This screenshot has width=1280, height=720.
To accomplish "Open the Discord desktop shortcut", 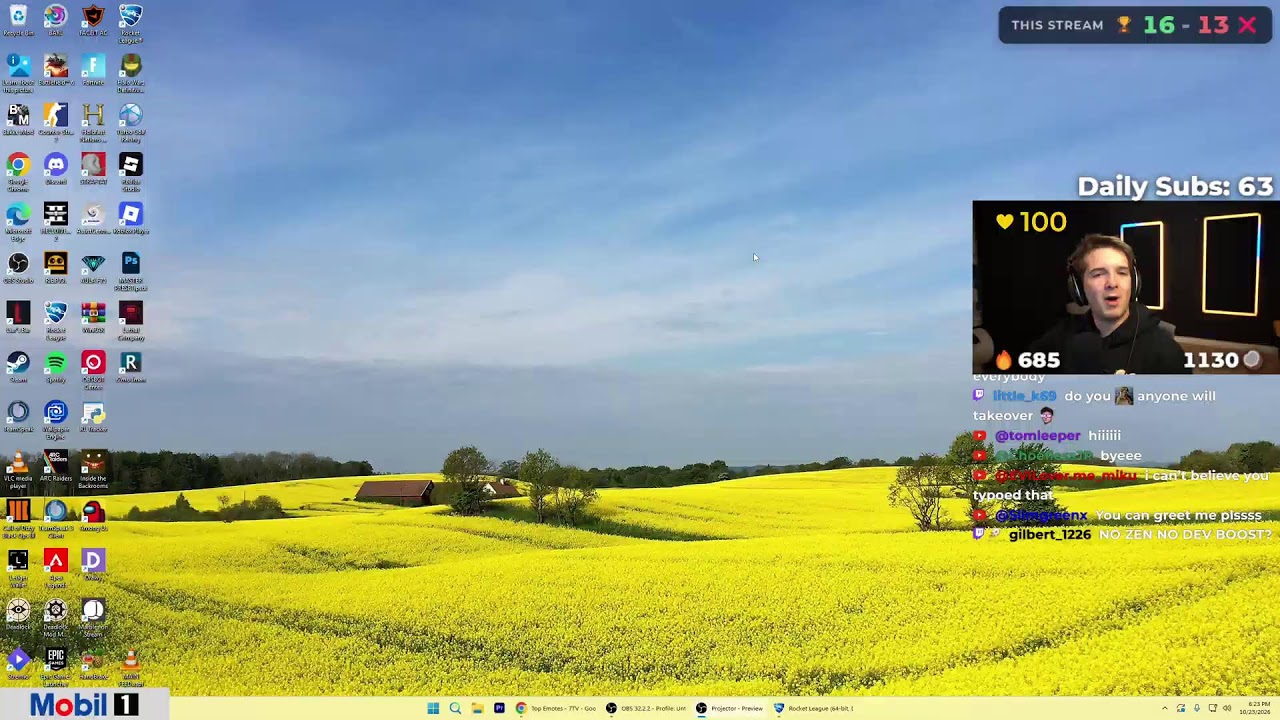I will click(x=56, y=170).
